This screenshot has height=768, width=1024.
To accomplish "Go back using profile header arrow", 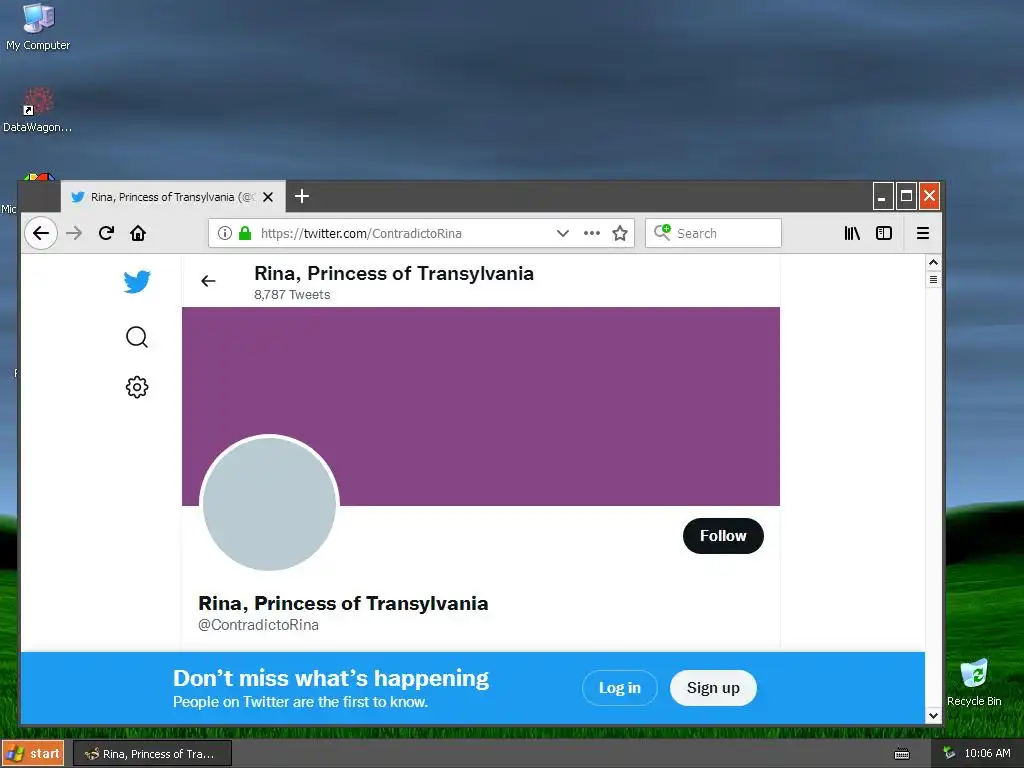I will (x=208, y=281).
